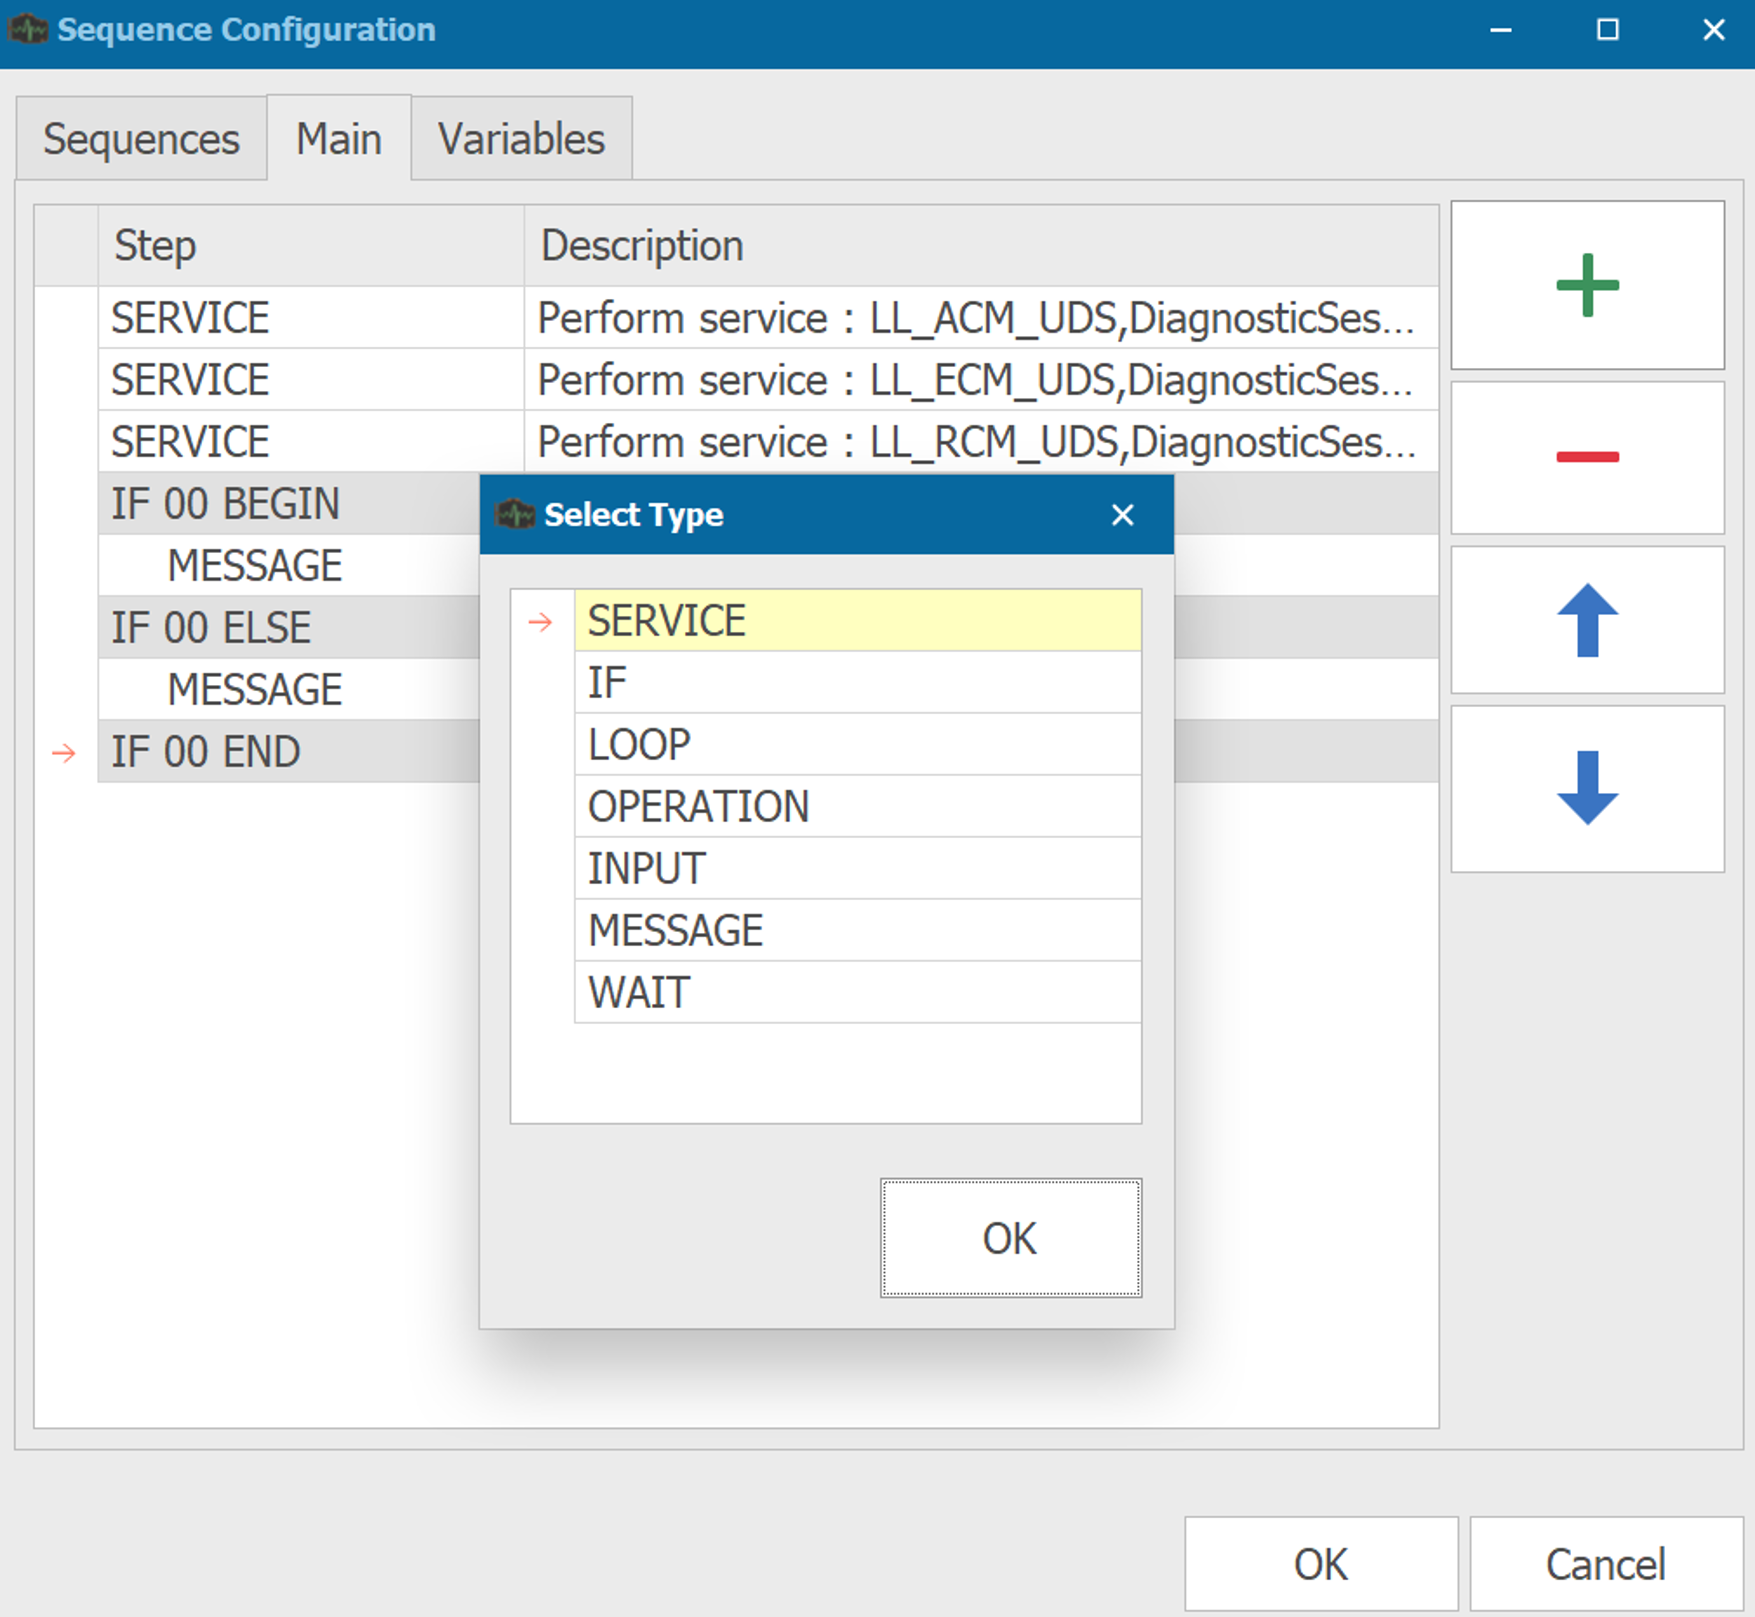Select the LL_RCM_UDS service step row

(x=768, y=442)
